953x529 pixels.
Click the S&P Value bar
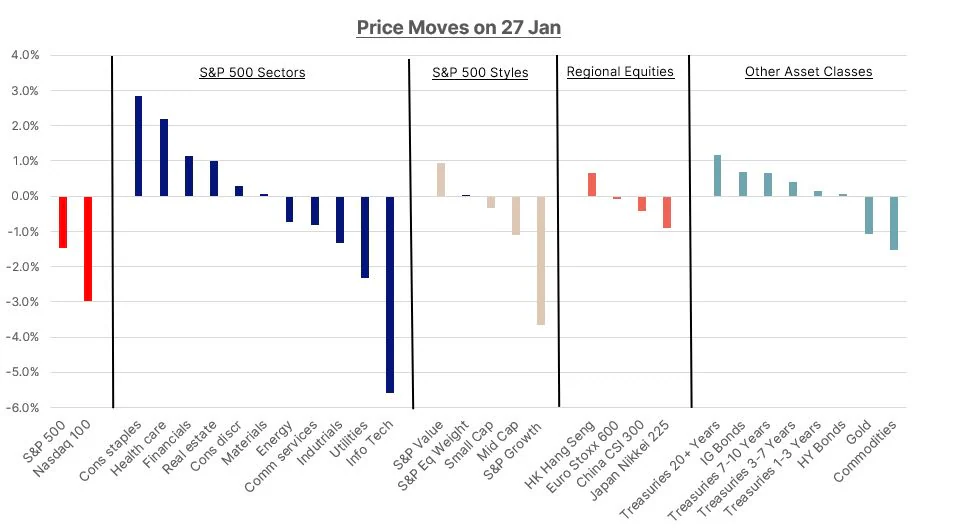point(441,180)
